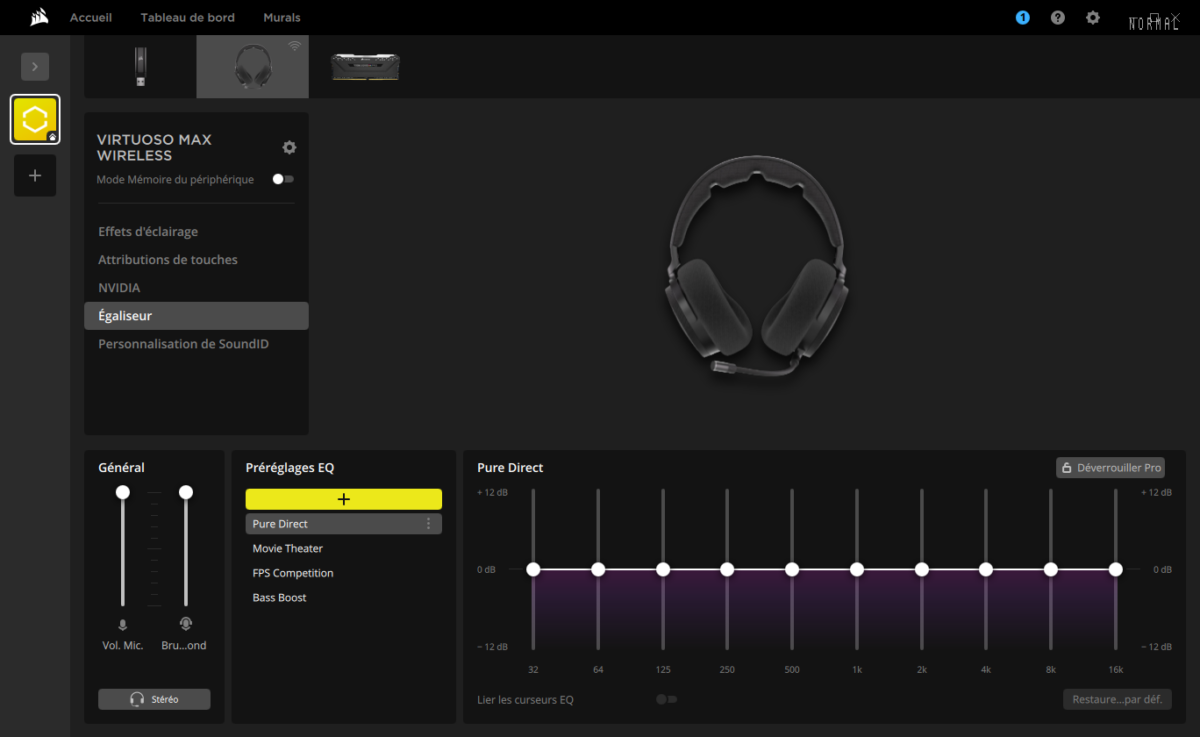
Task: Open iCUE settings with the gear icon
Action: [1092, 17]
